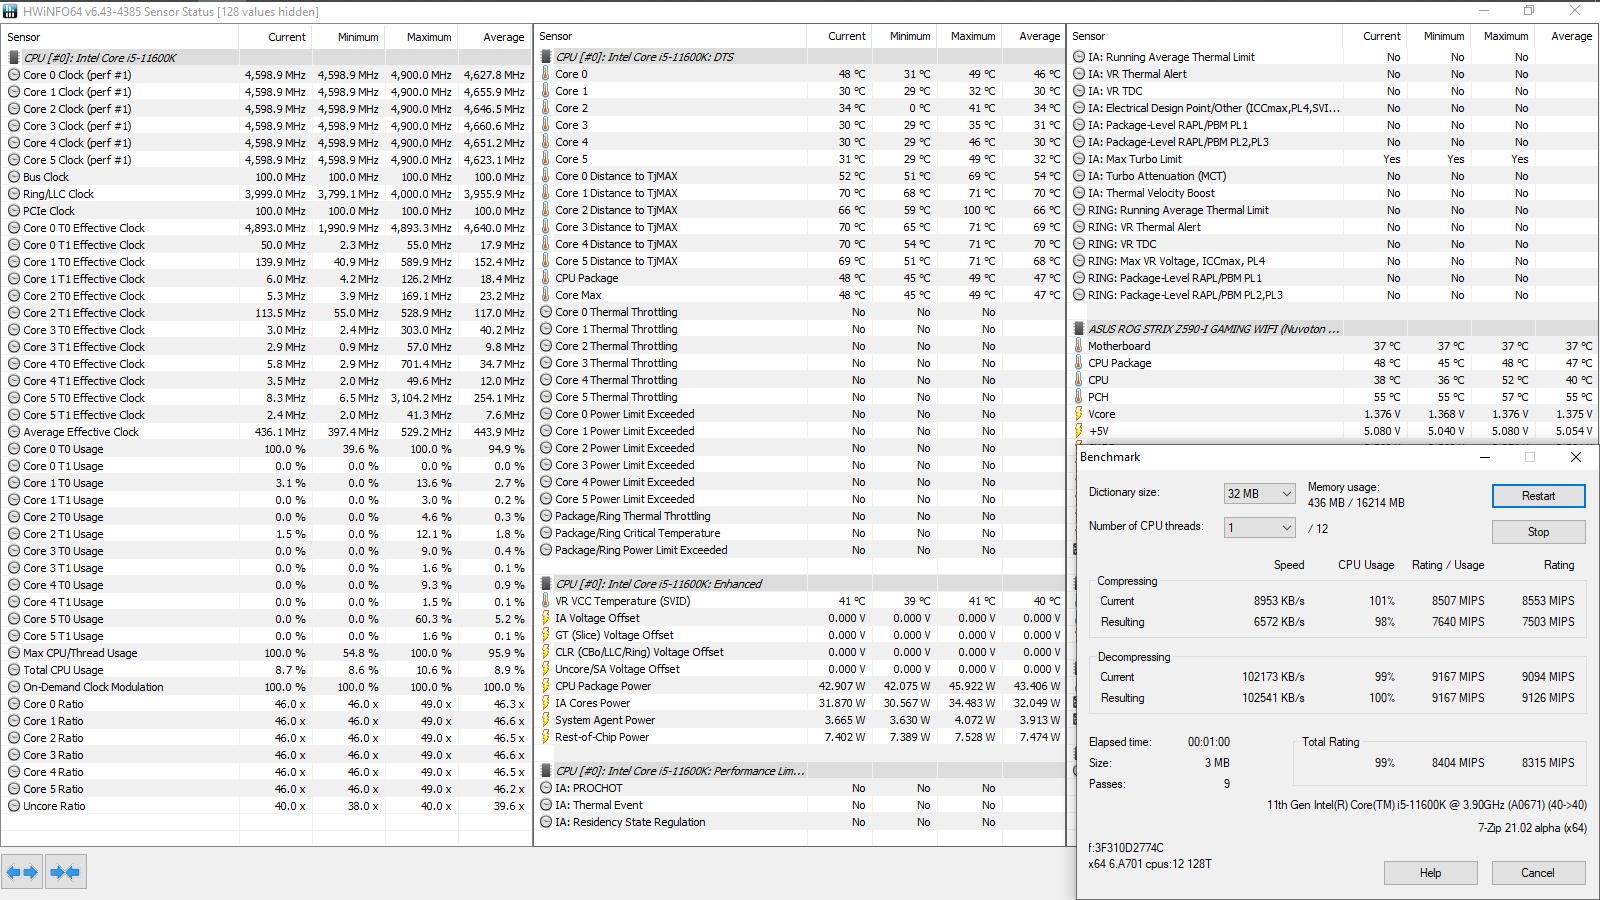Click the lightning icon beside Rest-of-Chip Power
The height and width of the screenshot is (900, 1600).
click(546, 737)
